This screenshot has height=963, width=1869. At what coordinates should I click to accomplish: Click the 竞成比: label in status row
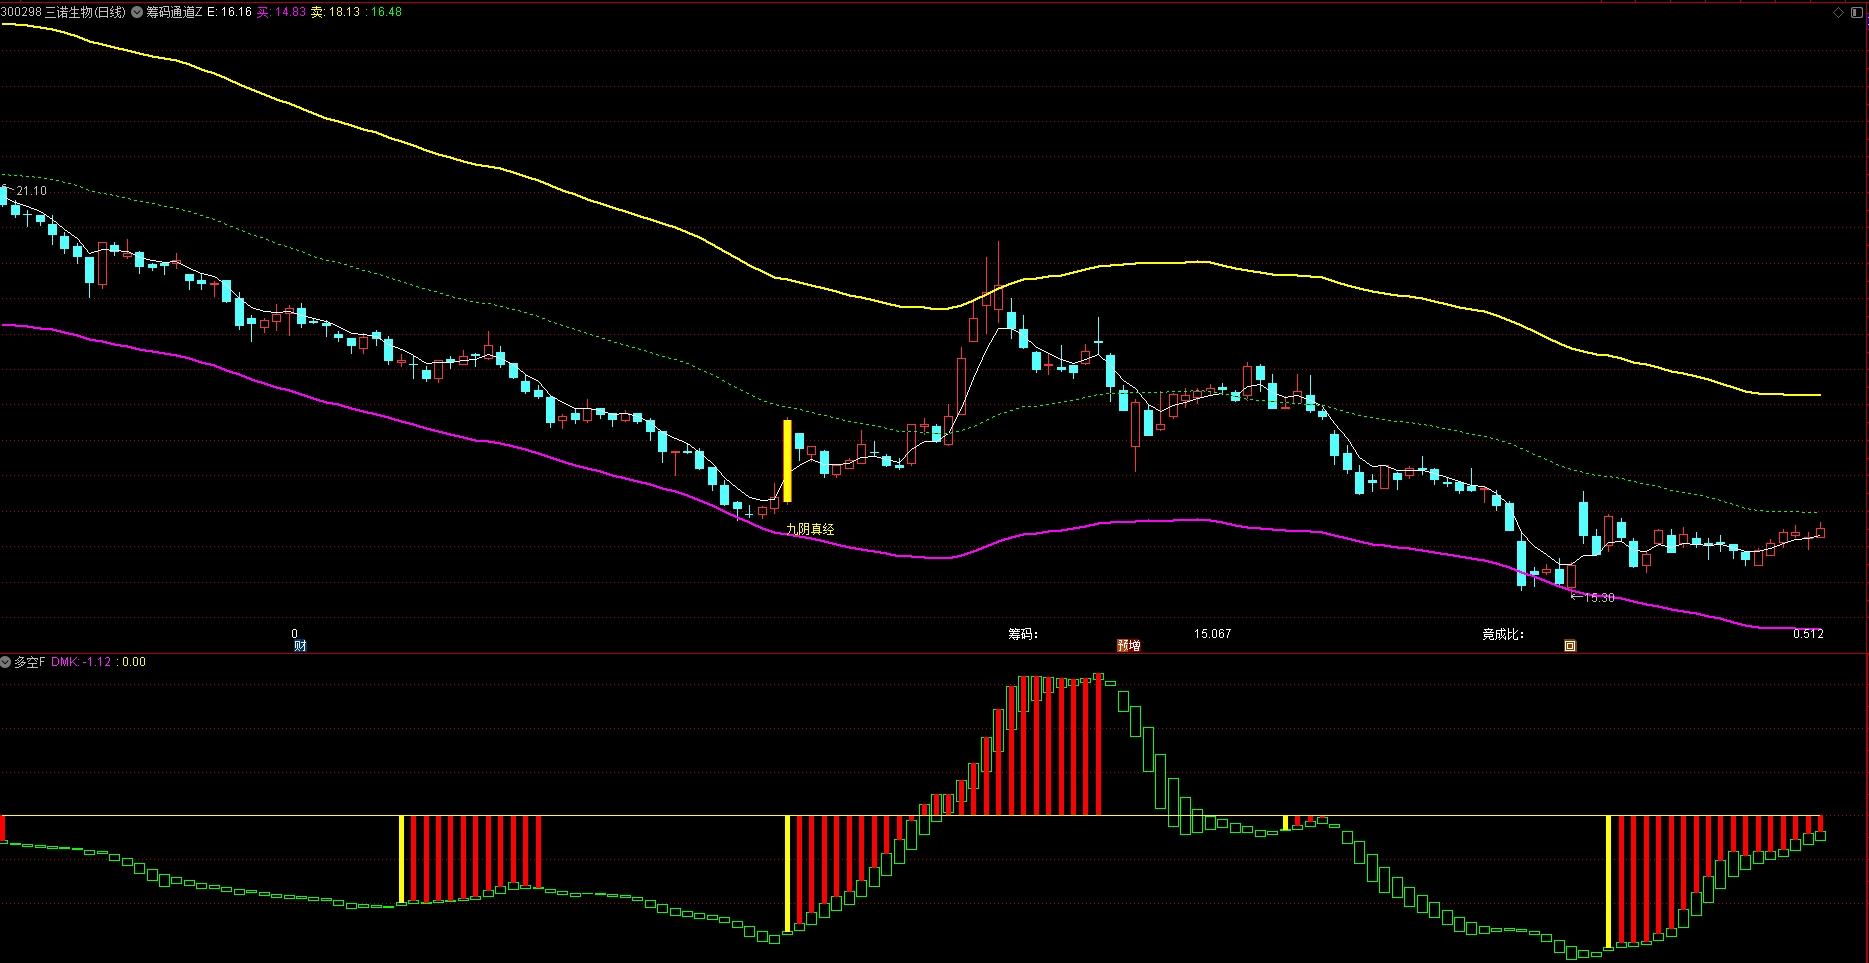[1502, 634]
